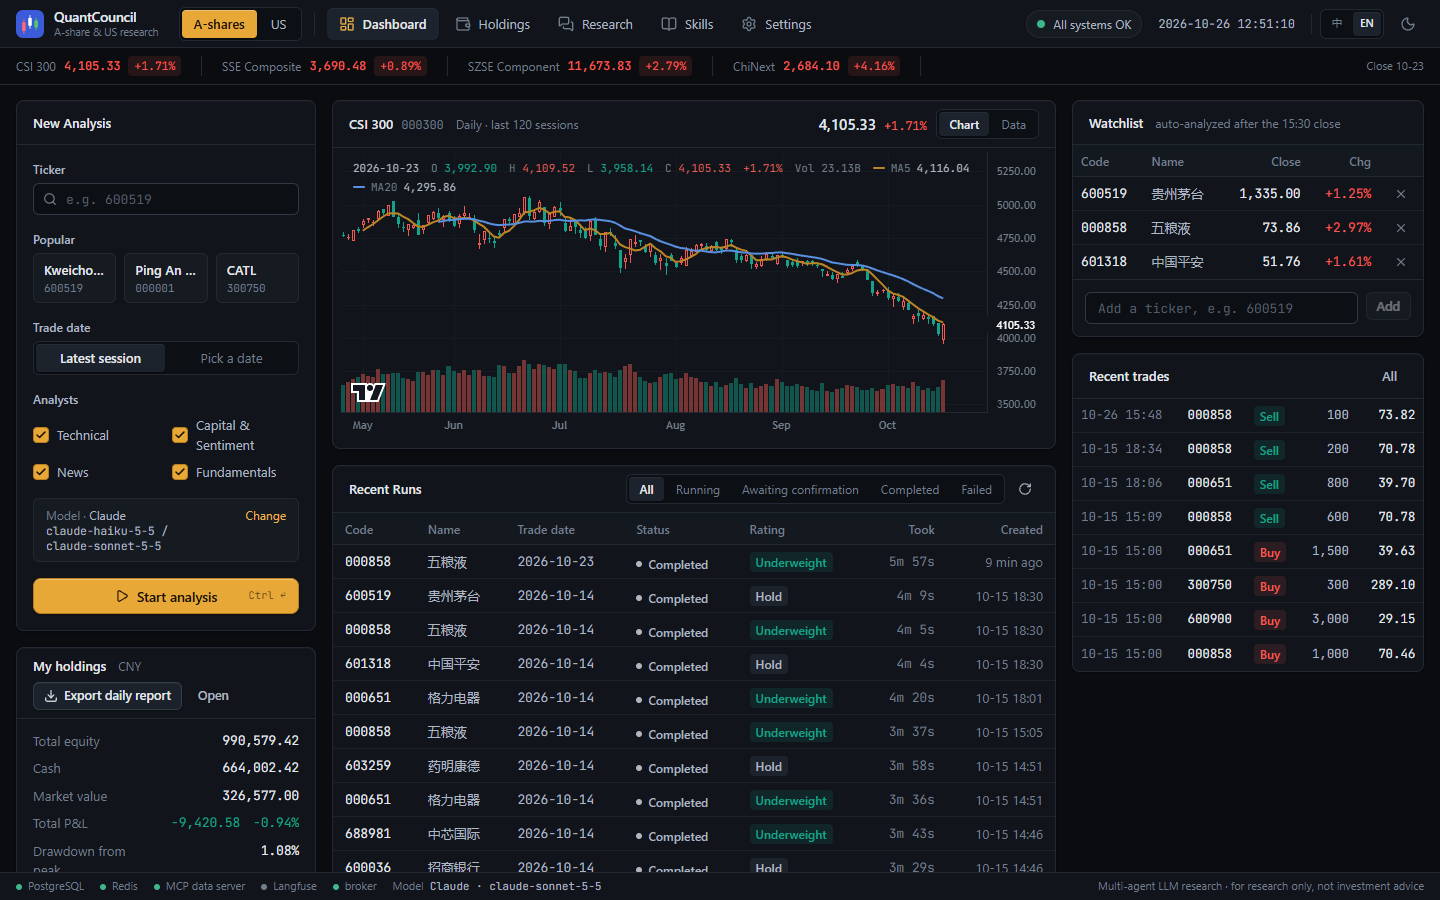The height and width of the screenshot is (900, 1440).
Task: Click the CSI 300 index ticker item
Action: pyautogui.click(x=98, y=66)
